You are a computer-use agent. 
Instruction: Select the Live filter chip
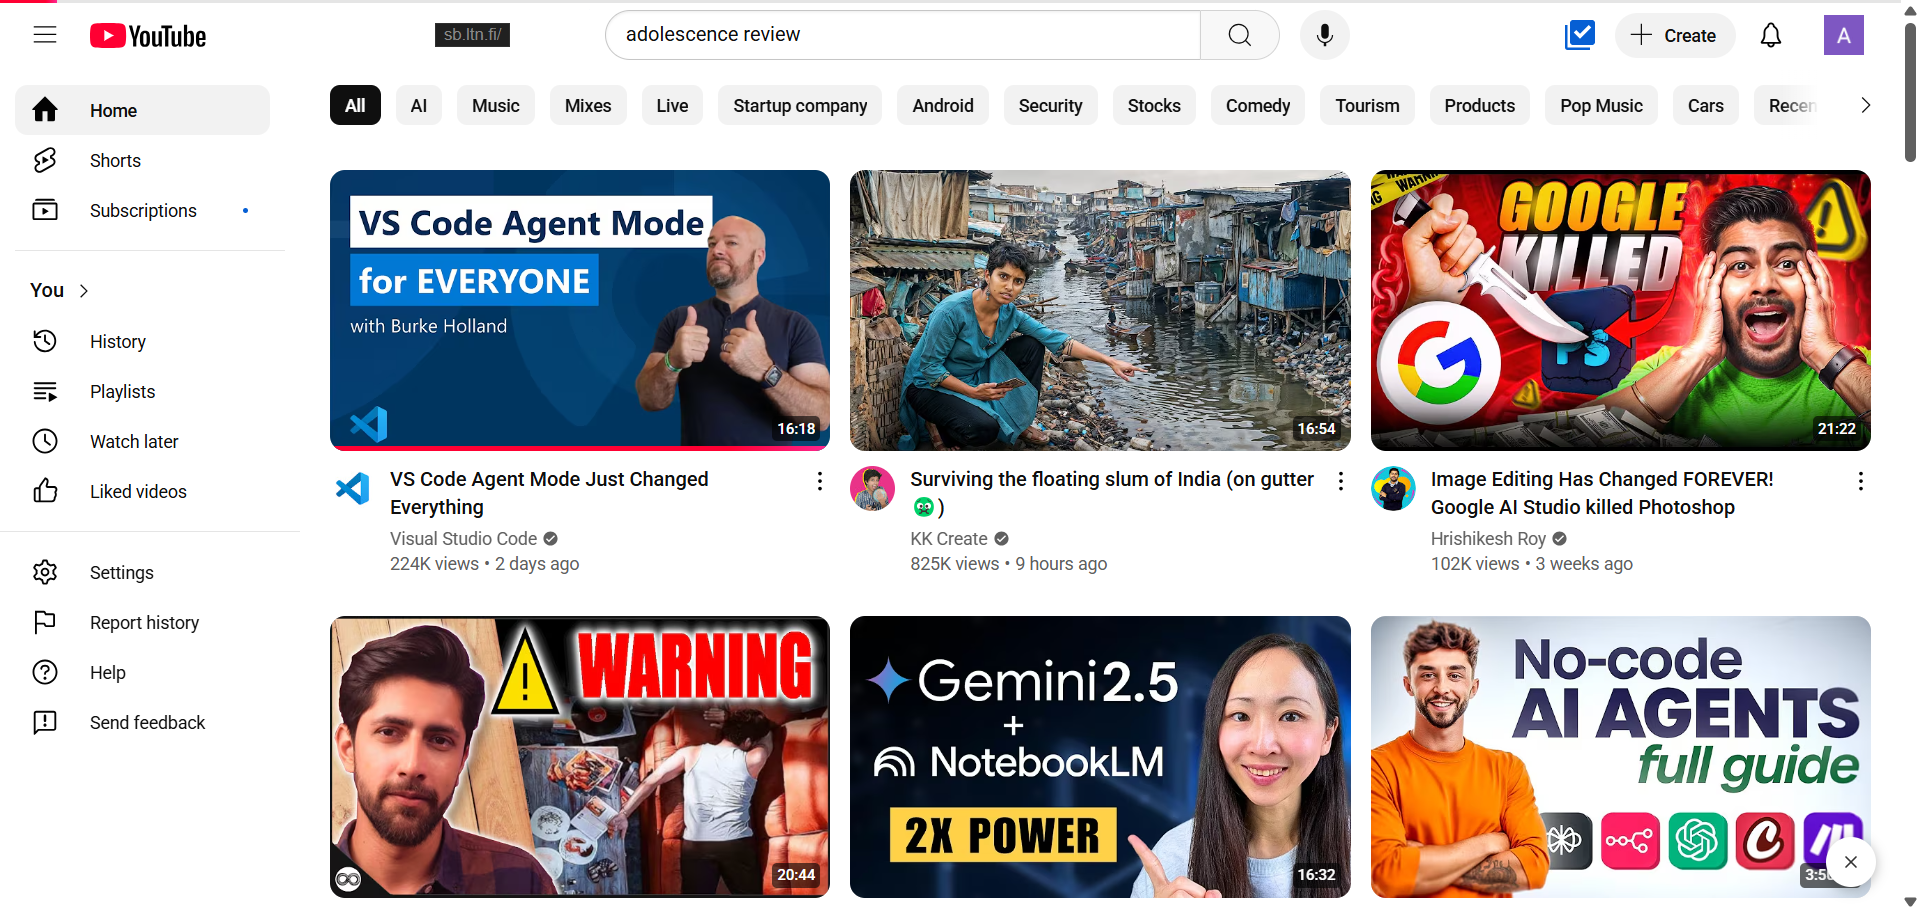(x=672, y=105)
